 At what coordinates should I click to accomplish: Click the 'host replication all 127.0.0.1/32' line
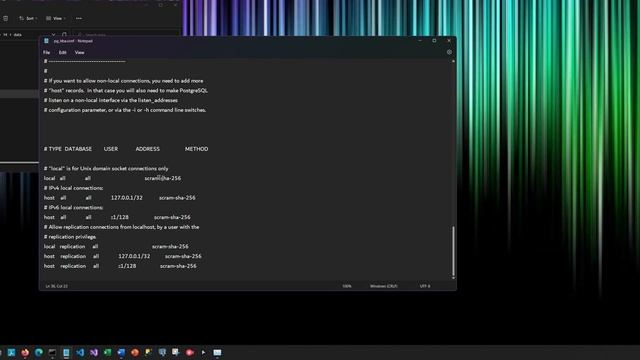(122, 257)
